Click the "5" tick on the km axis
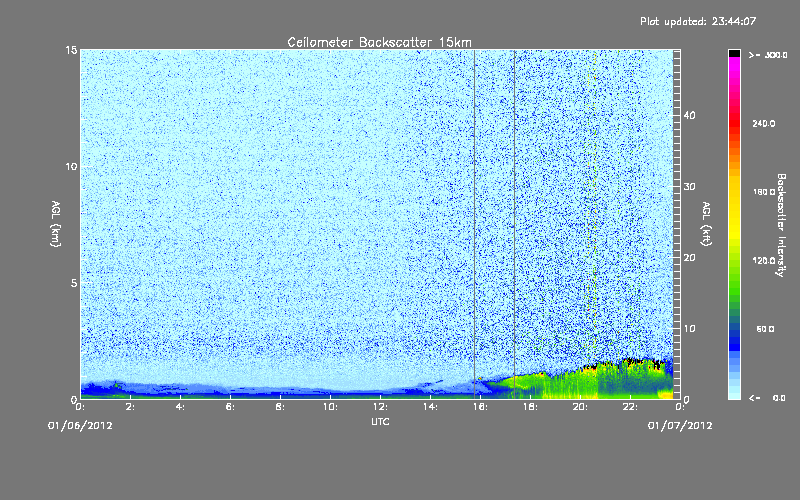 coord(74,283)
